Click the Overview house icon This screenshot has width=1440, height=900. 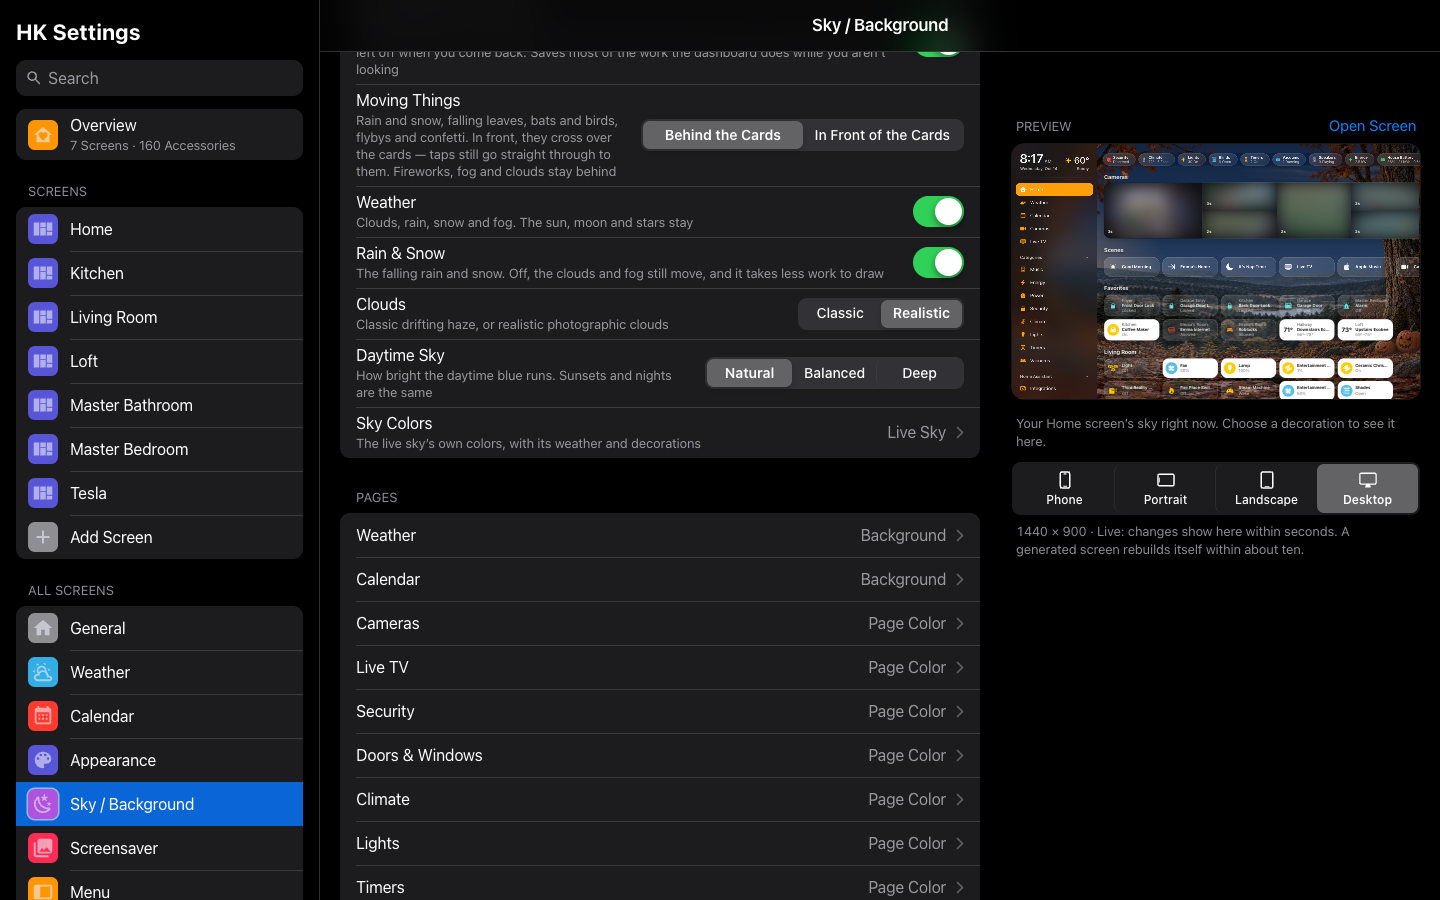click(x=43, y=135)
